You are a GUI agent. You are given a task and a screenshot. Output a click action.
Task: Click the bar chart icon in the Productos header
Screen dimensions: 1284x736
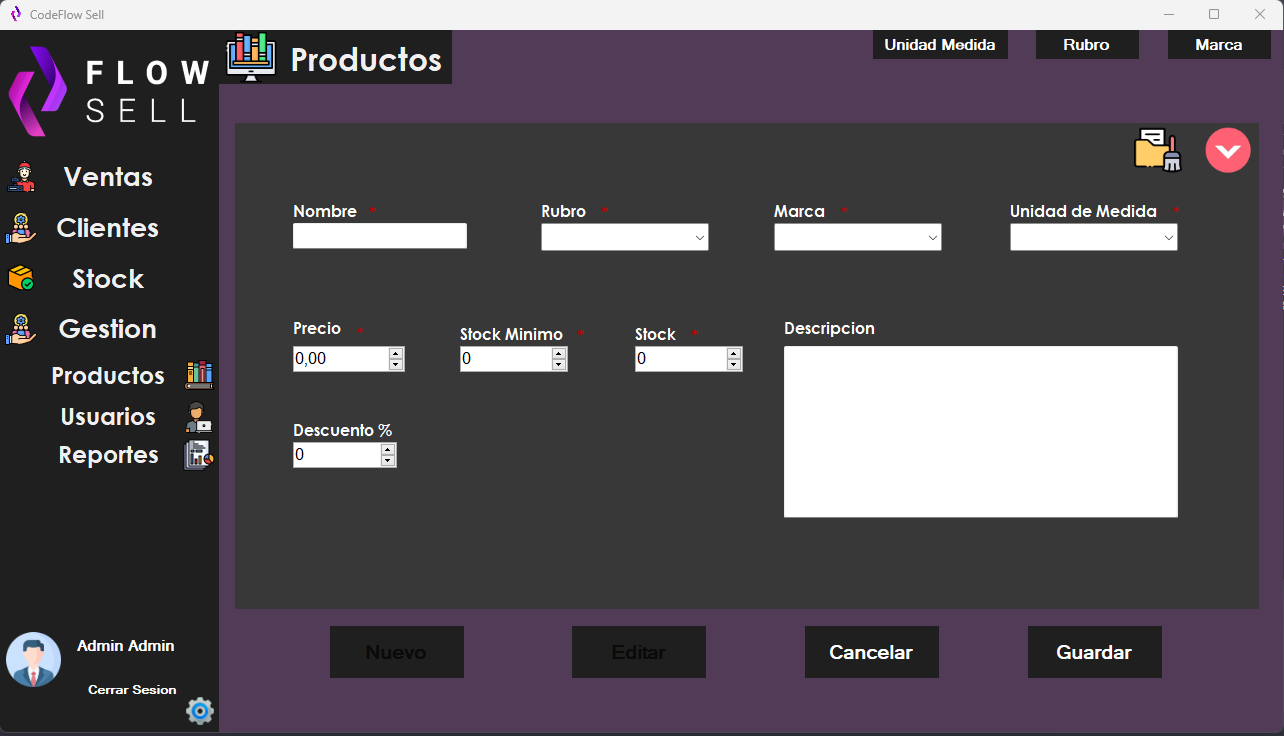click(250, 56)
